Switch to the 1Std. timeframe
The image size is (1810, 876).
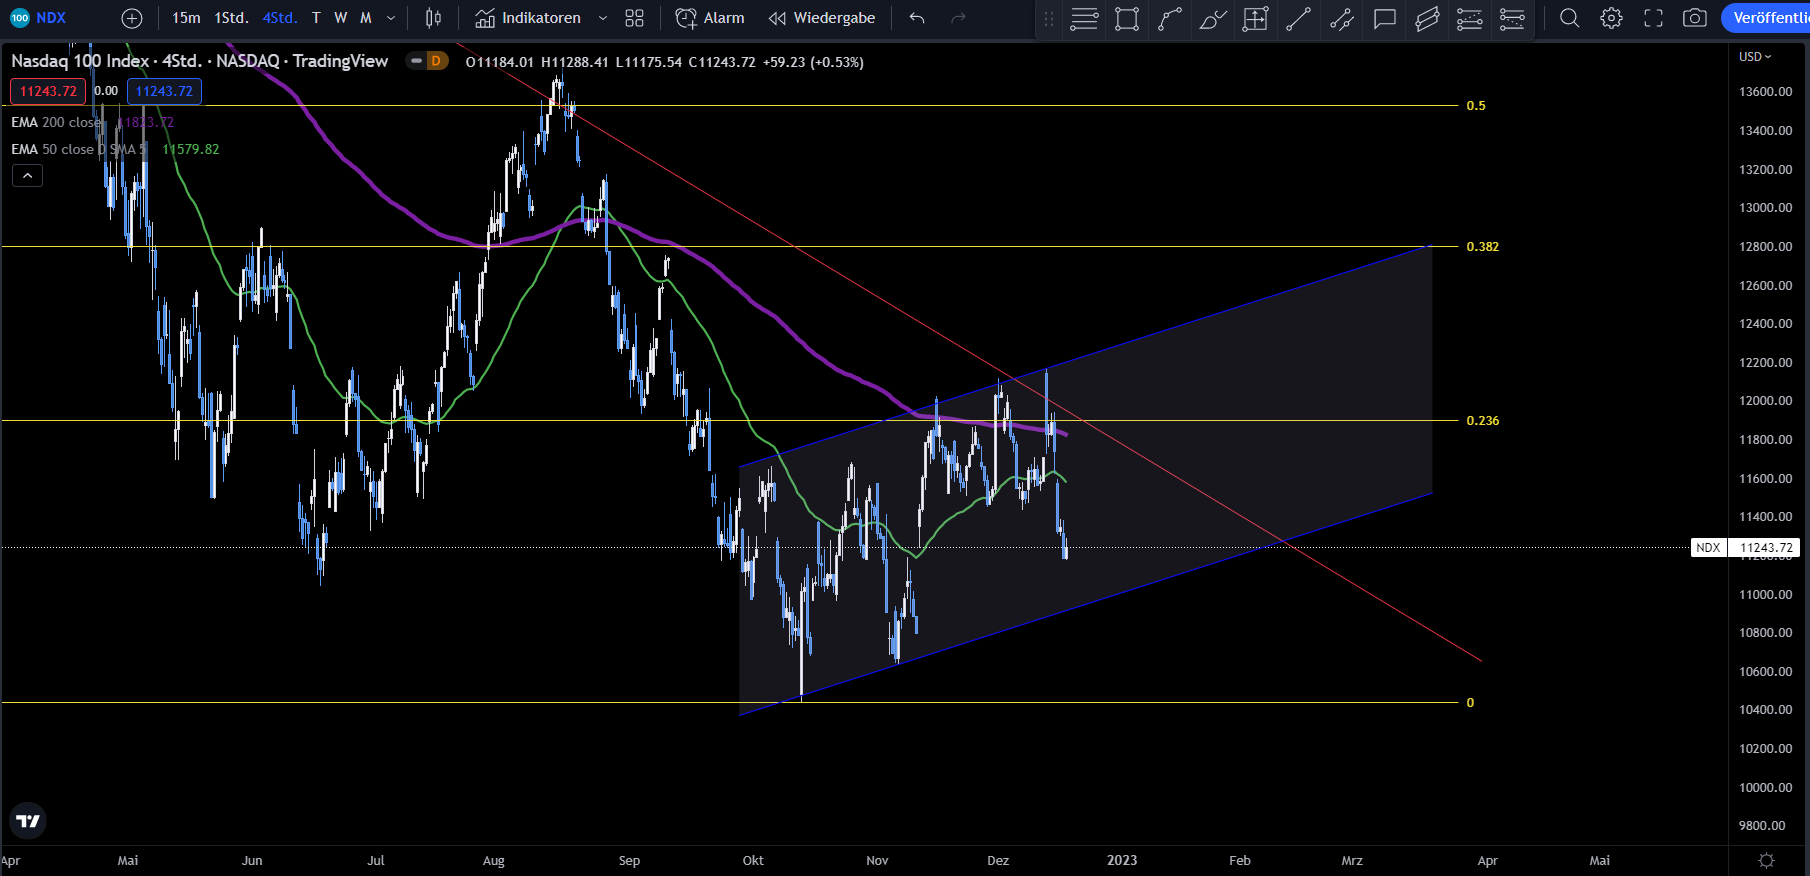231,18
